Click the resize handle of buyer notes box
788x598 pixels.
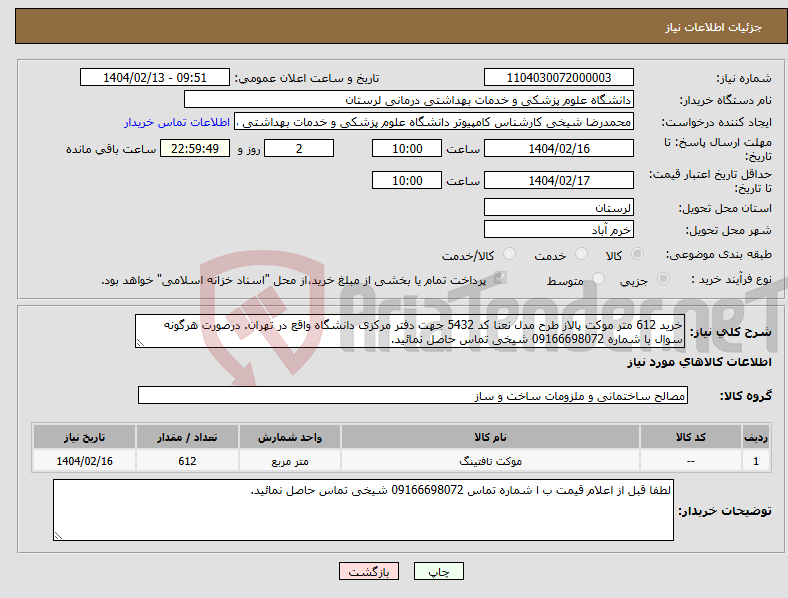pos(58,536)
